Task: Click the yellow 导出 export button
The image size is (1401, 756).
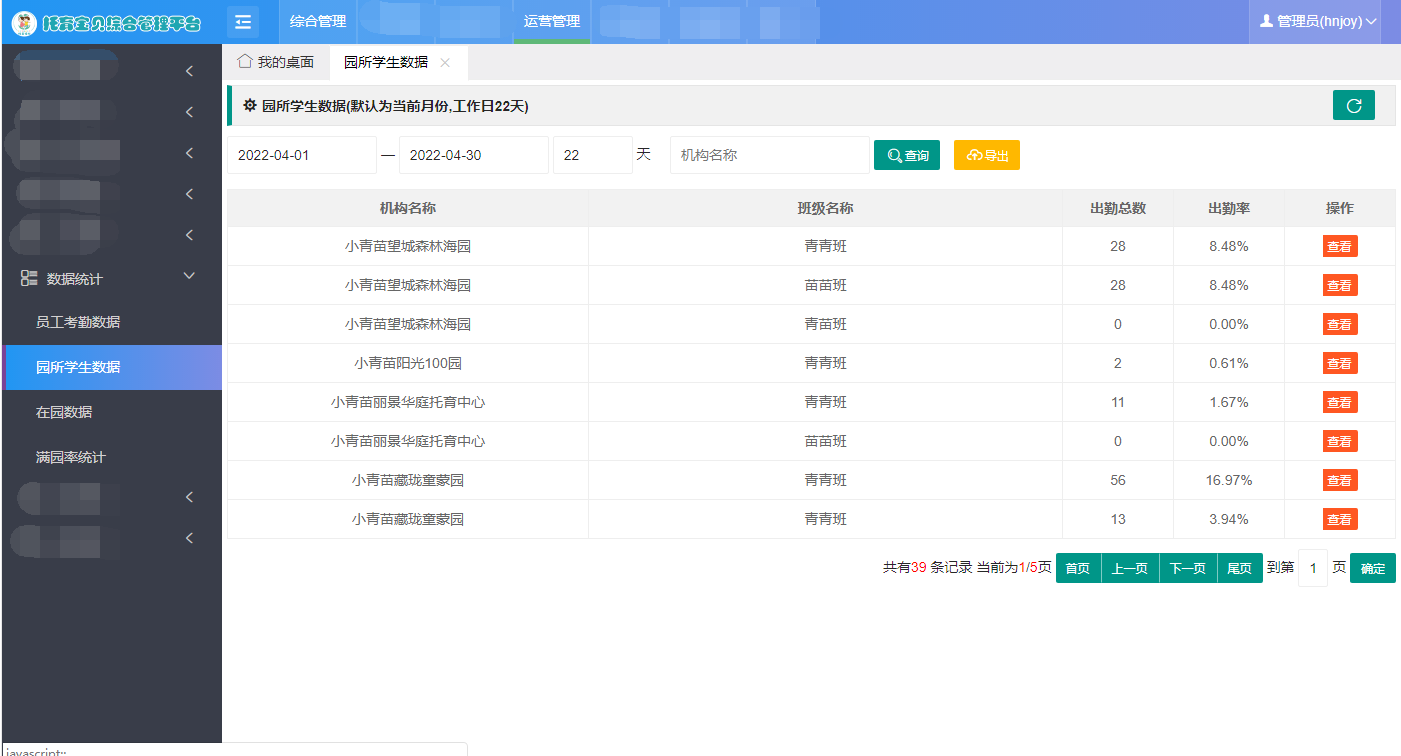Action: [987, 155]
